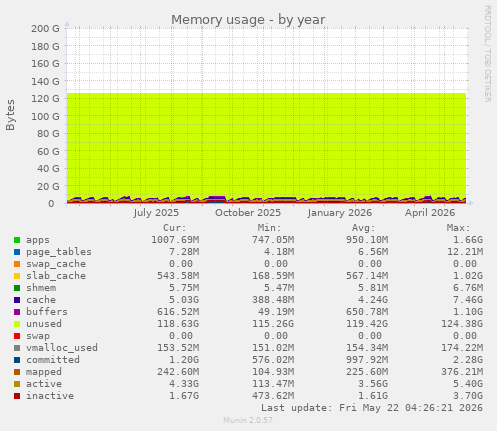Viewport: 497px width, 431px height.
Task: Click the mapped brown legend swatch
Action: [x=17, y=372]
